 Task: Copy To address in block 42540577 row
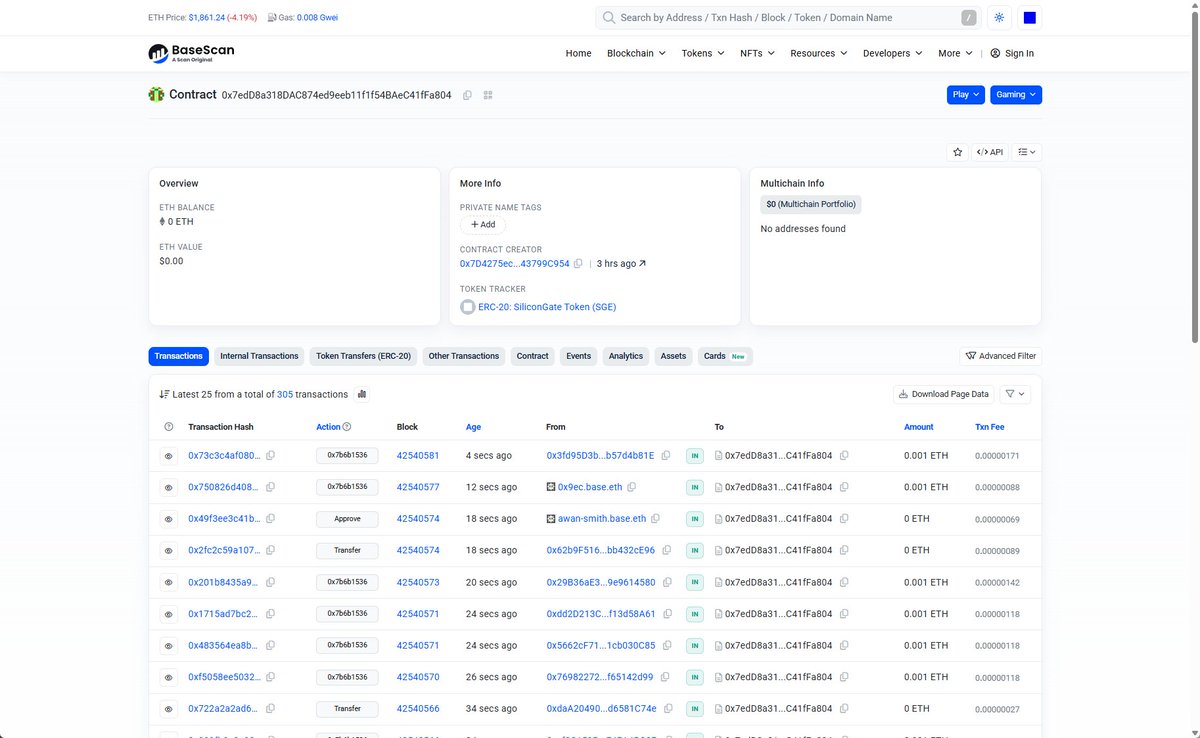pyautogui.click(x=844, y=487)
